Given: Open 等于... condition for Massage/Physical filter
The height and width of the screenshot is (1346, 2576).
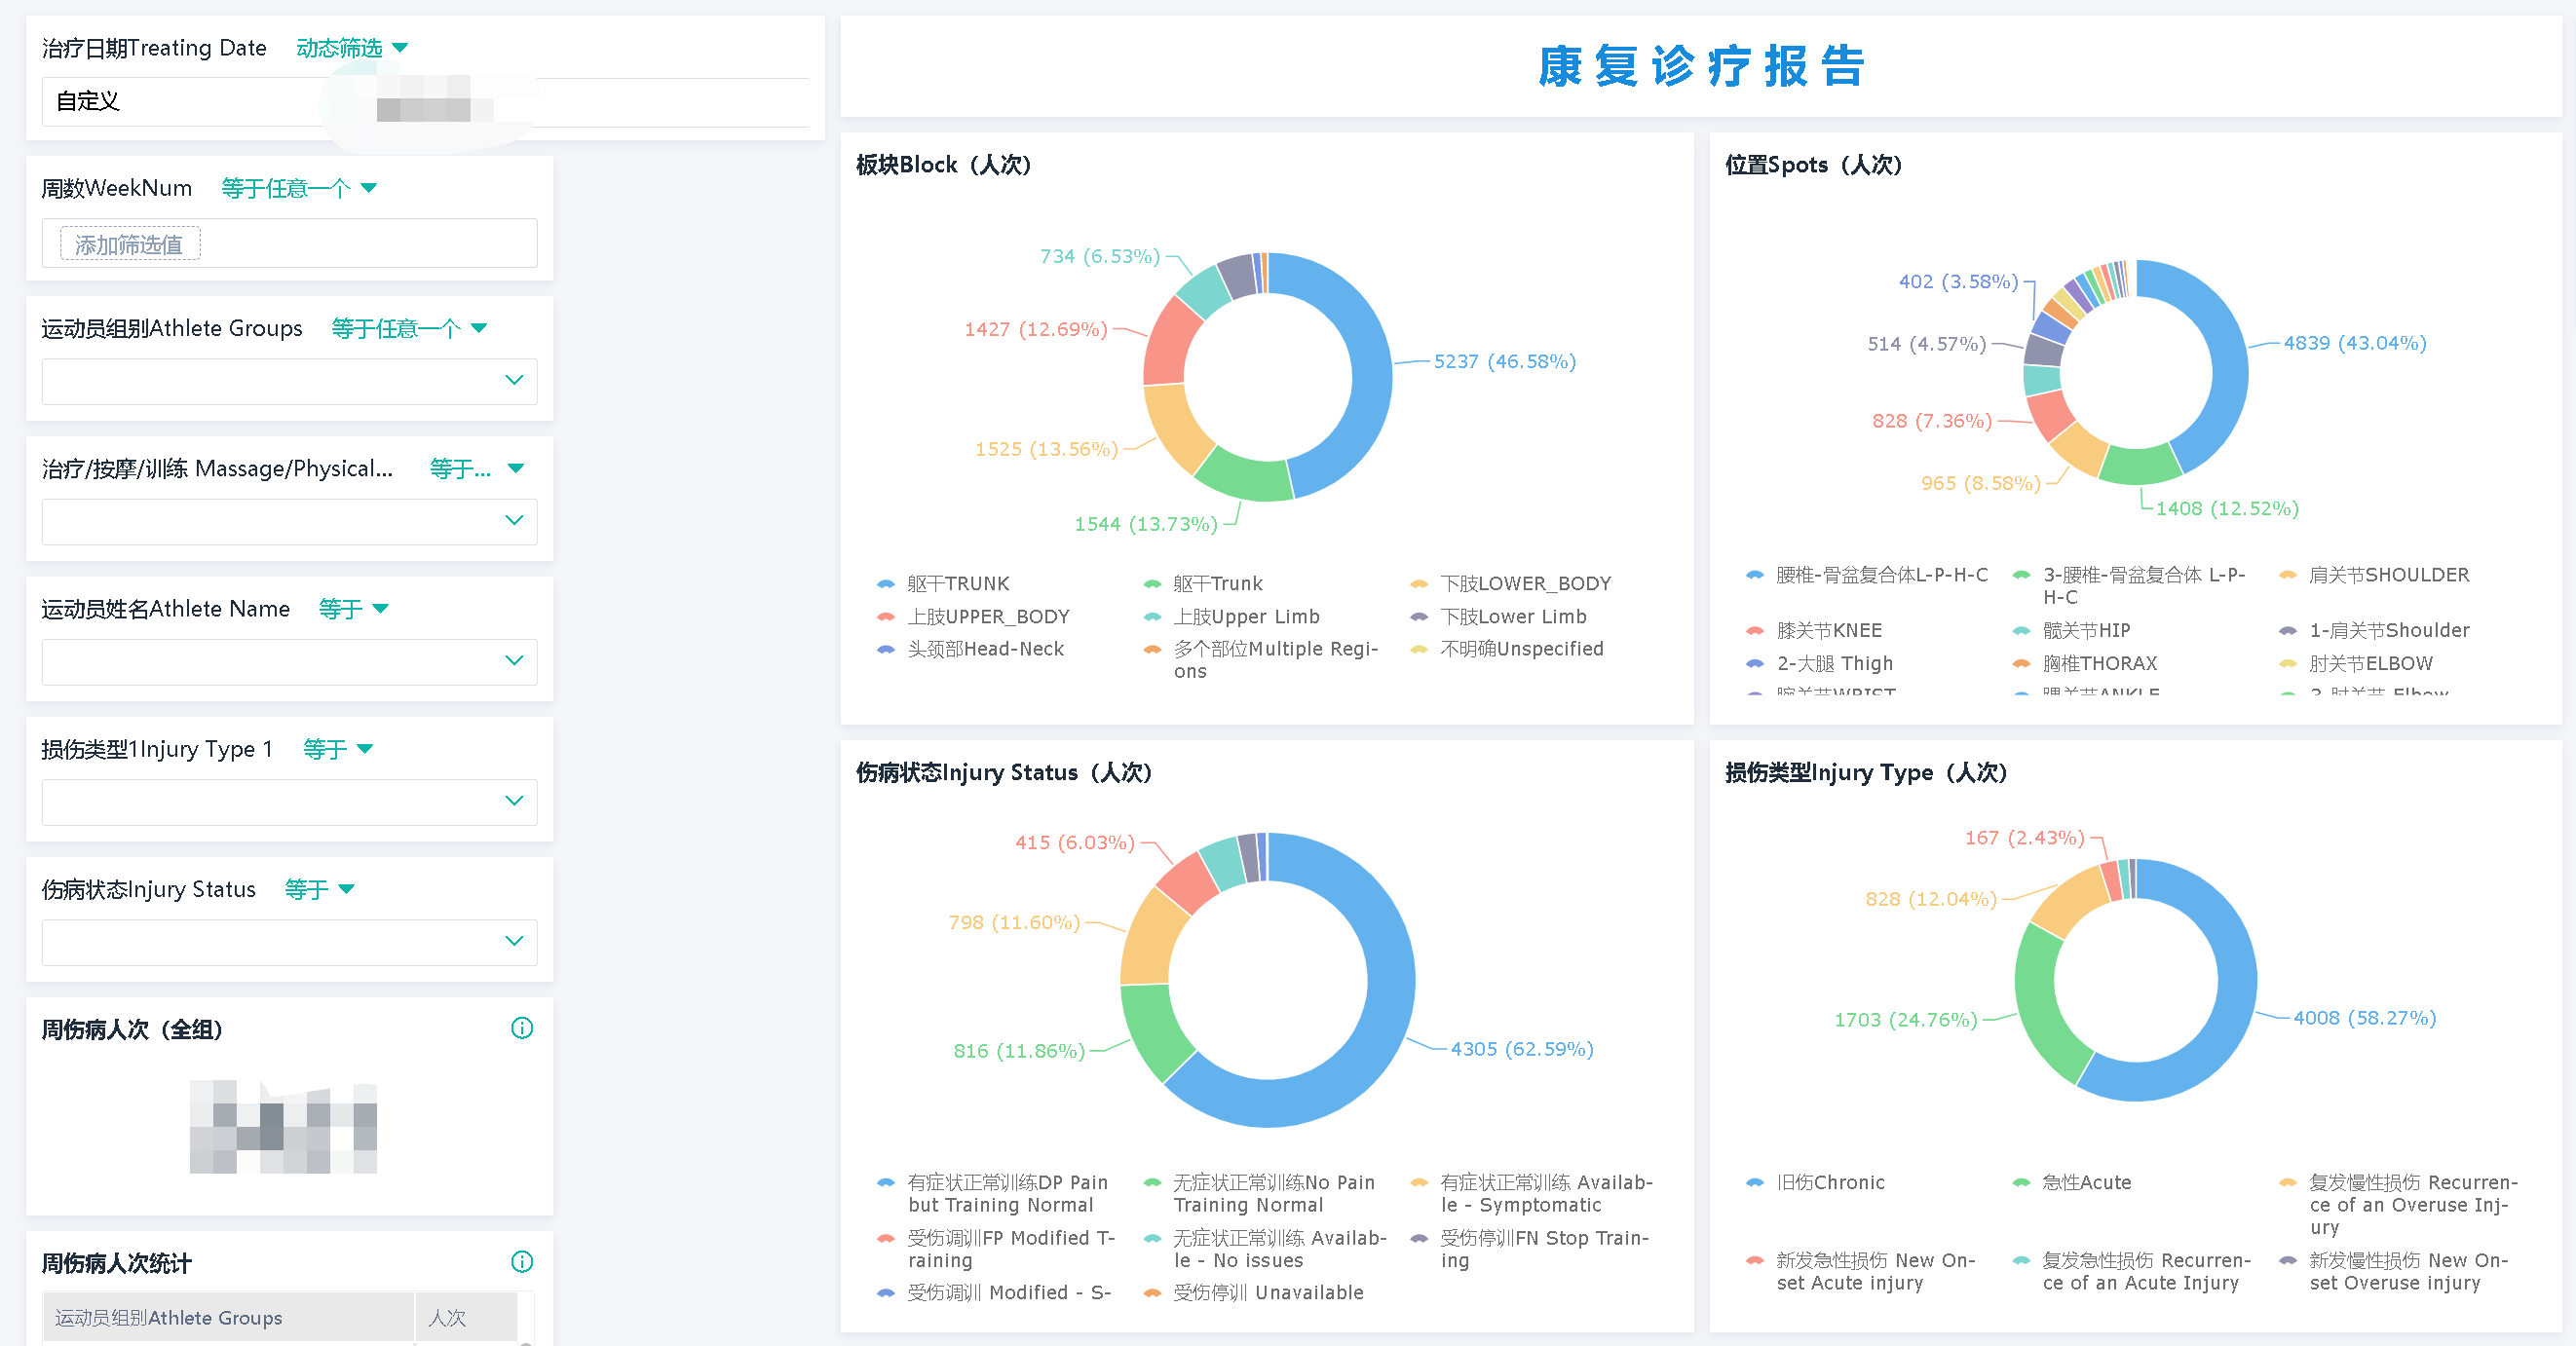Looking at the screenshot, I should [476, 468].
